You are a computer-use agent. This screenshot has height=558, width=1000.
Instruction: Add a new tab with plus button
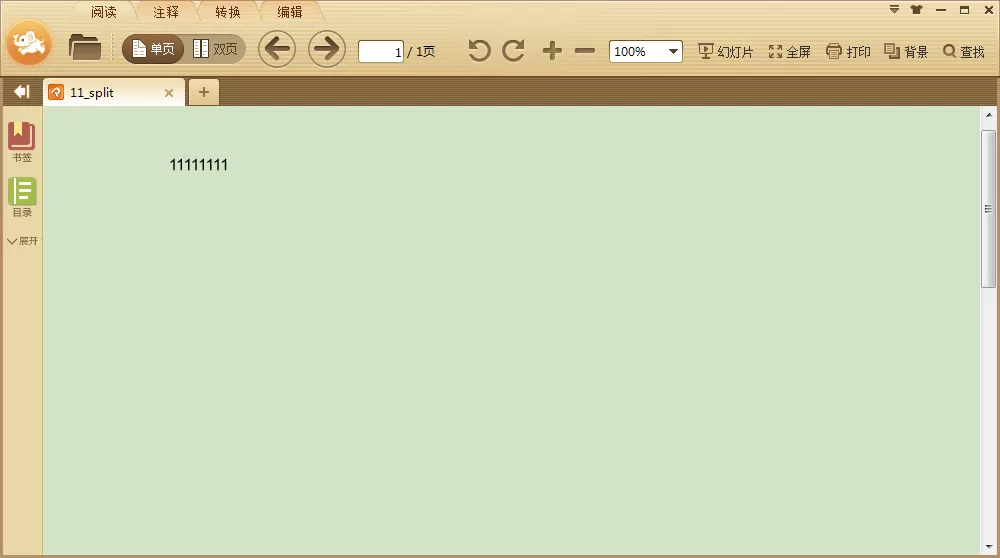click(203, 92)
